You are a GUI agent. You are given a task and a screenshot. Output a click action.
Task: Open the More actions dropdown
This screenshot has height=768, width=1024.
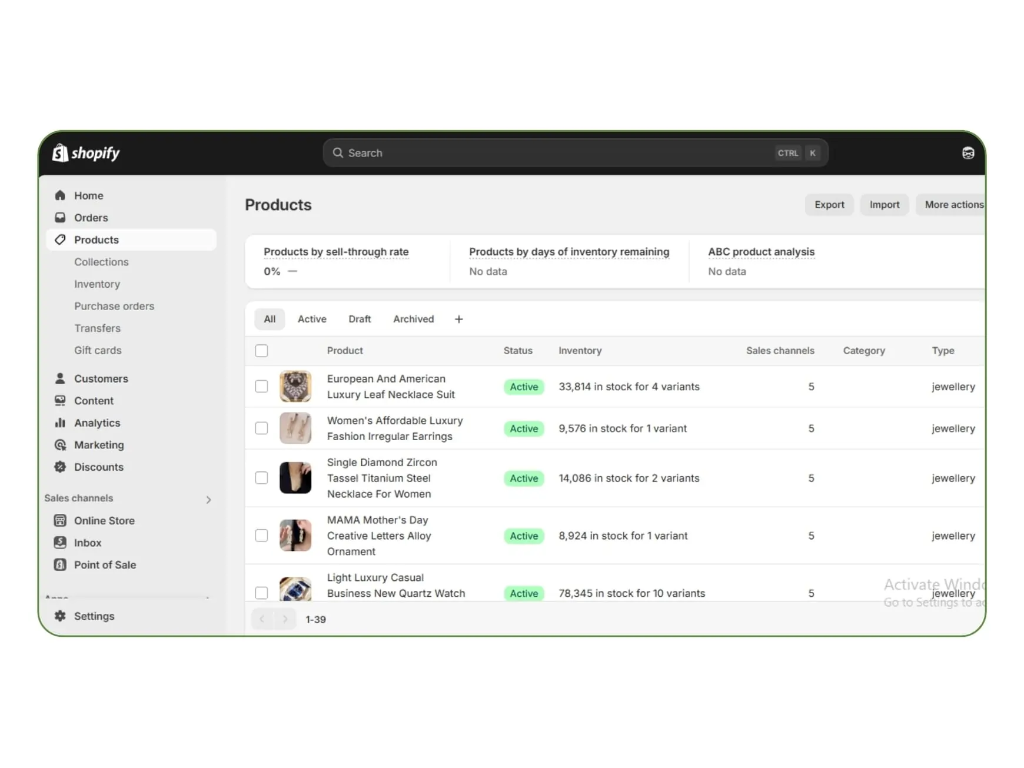pos(951,204)
